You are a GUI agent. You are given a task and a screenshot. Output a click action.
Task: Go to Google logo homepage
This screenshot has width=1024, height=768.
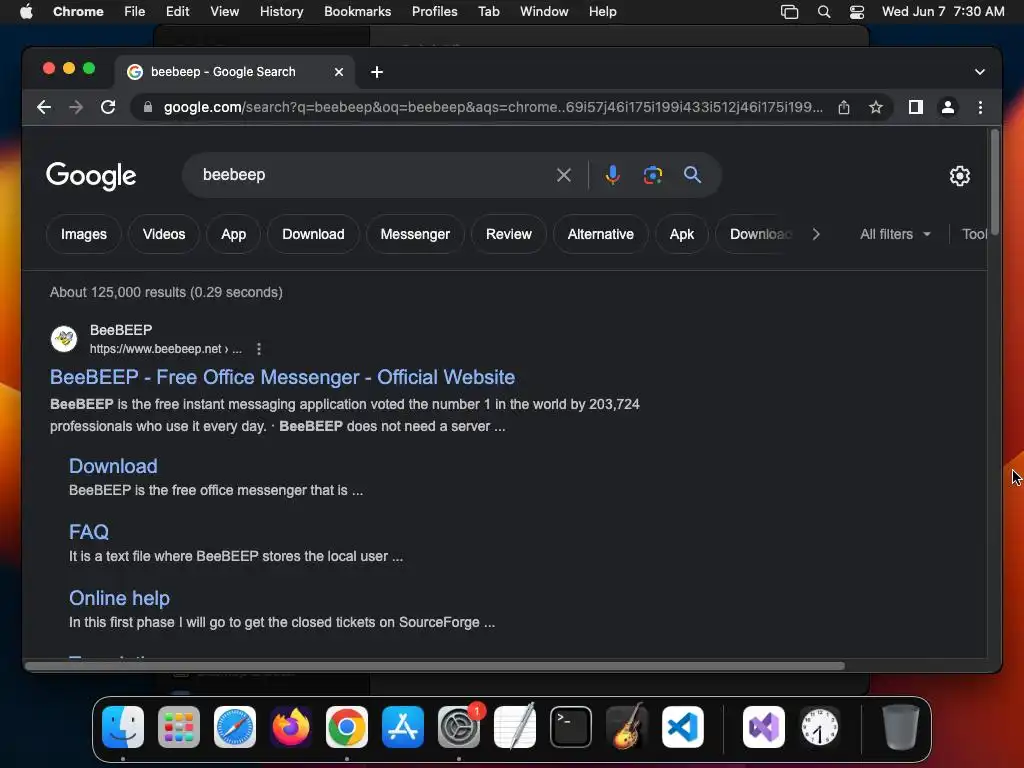coord(91,176)
